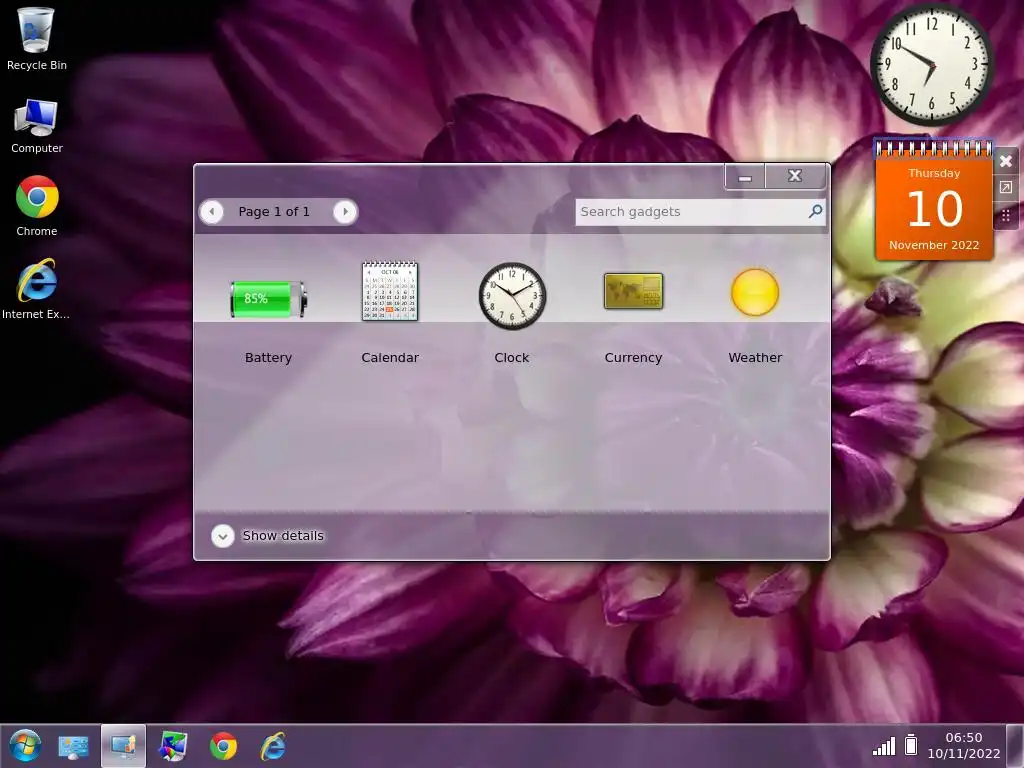
Task: Select the Chrome desktop shortcut
Action: 37,206
